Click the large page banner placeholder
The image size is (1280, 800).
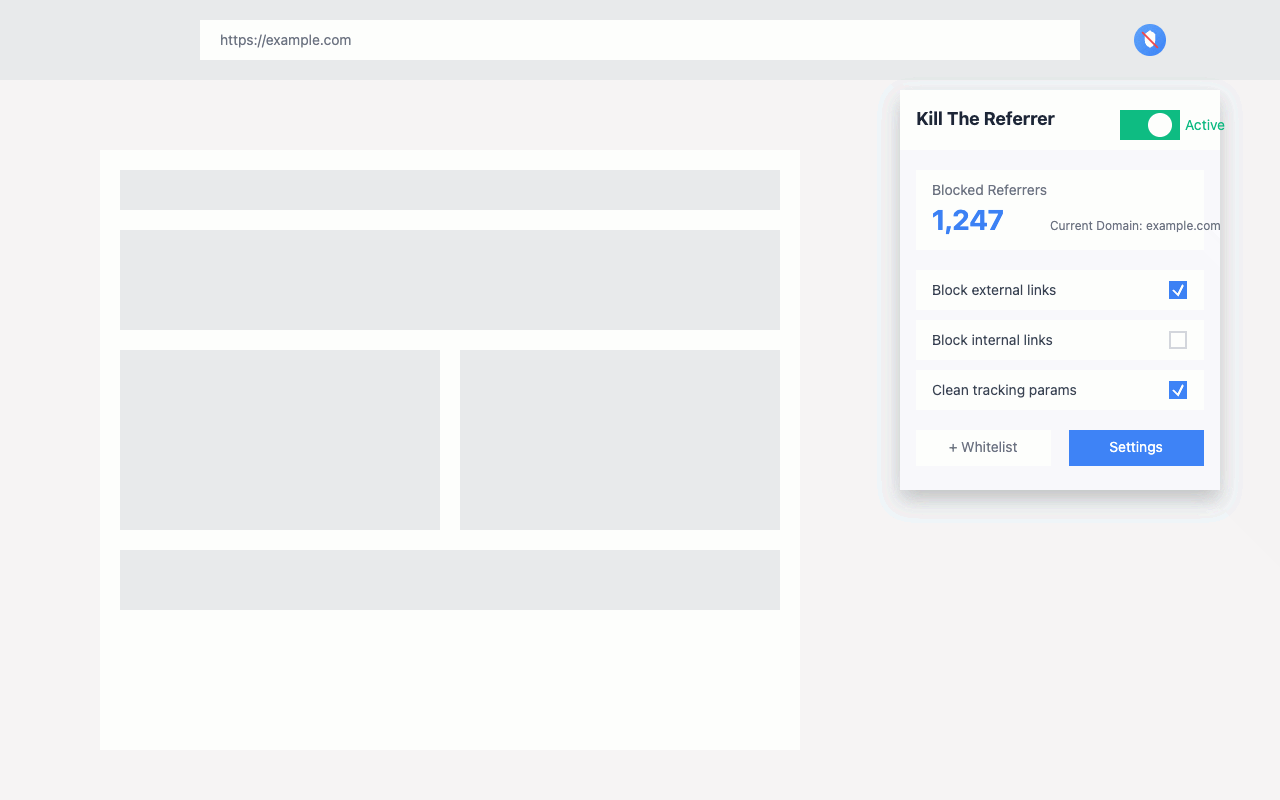click(450, 280)
